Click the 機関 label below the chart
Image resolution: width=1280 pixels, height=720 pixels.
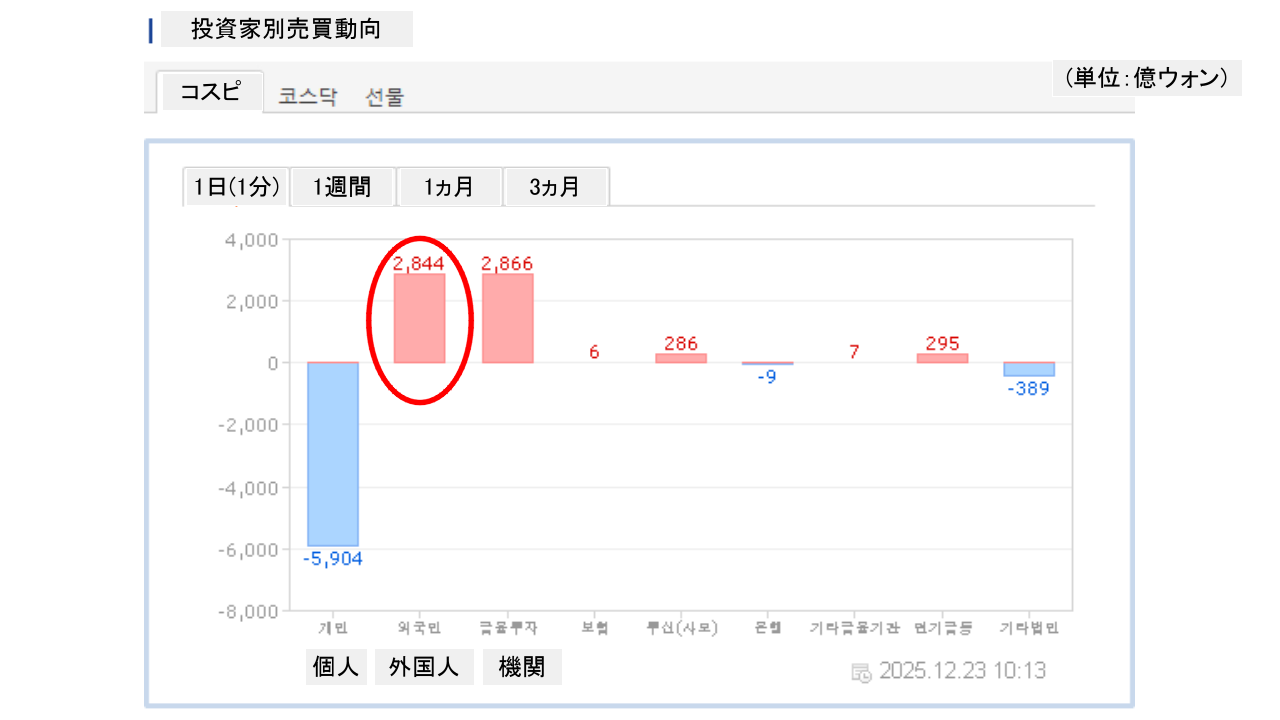click(x=521, y=667)
